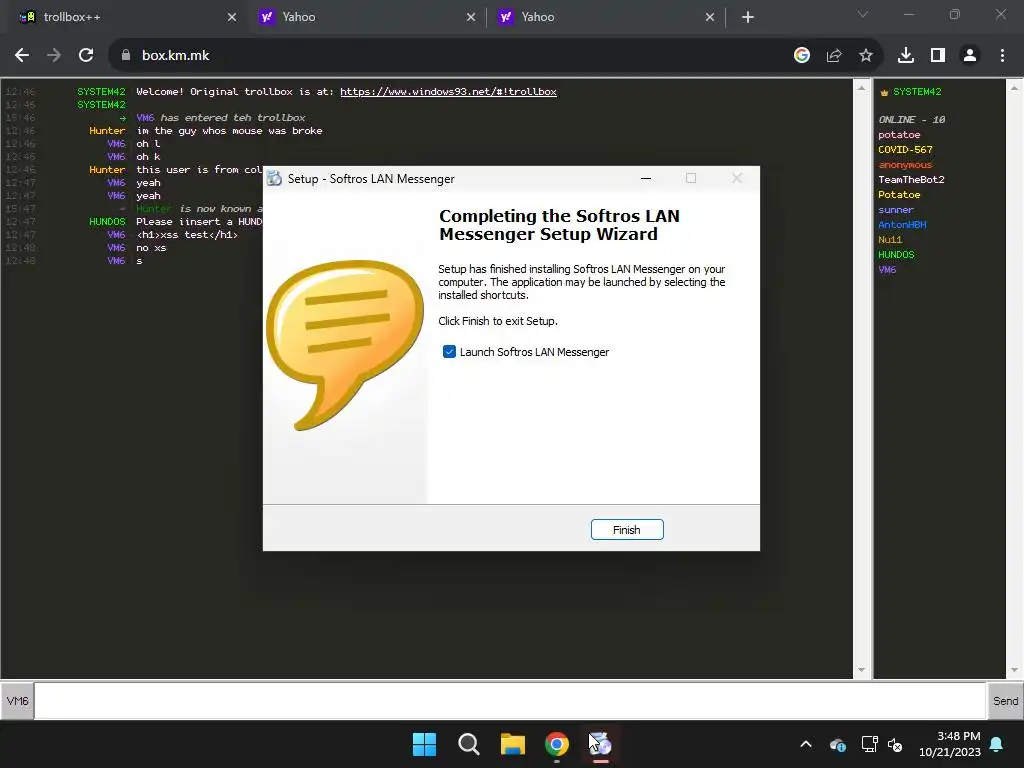Open the Chrome three-dot menu

coord(1002,56)
